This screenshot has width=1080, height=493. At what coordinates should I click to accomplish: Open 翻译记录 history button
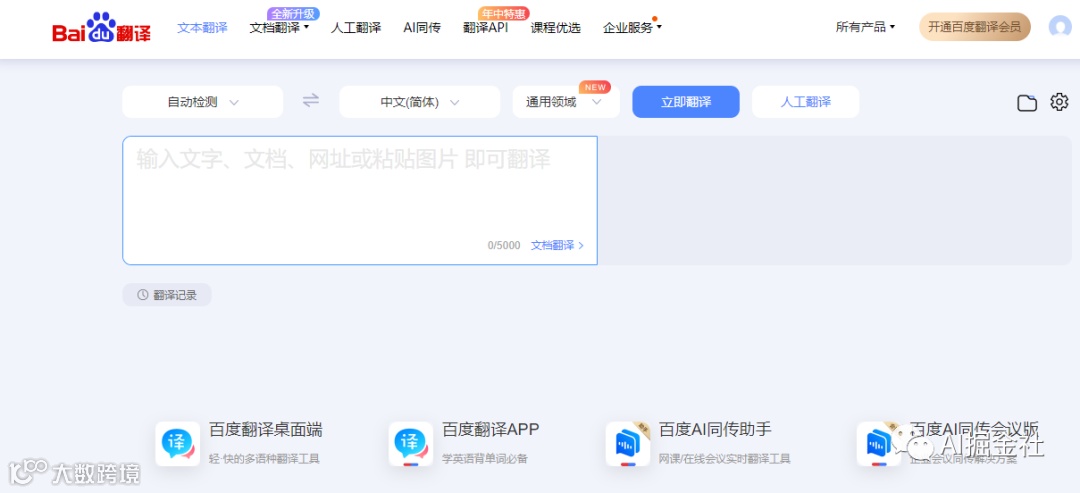tap(167, 295)
